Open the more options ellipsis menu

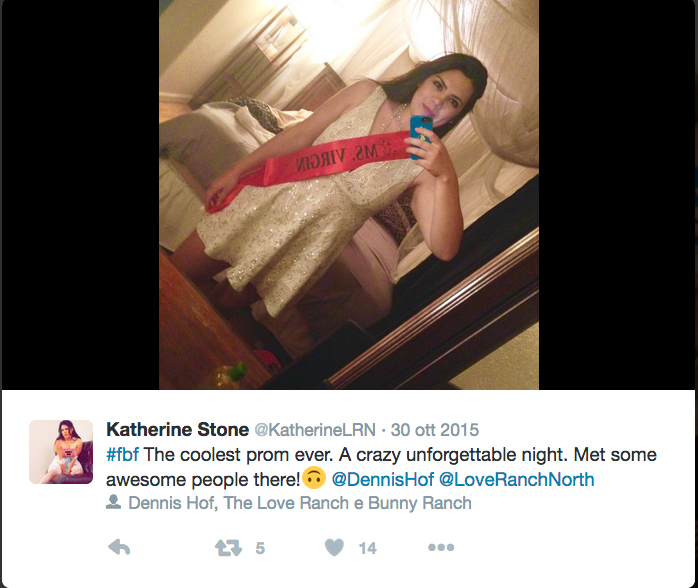(441, 547)
